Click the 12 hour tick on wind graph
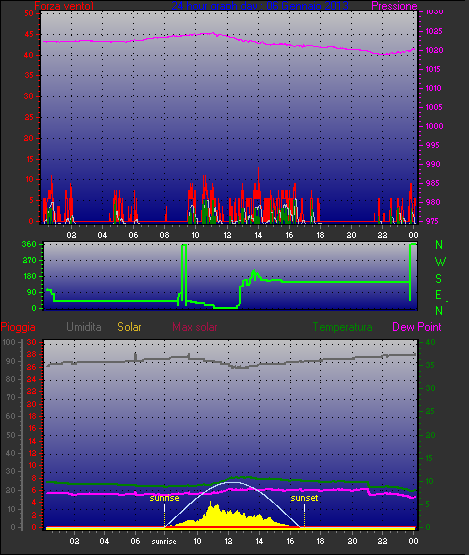The width and height of the screenshot is (469, 555). [227, 235]
